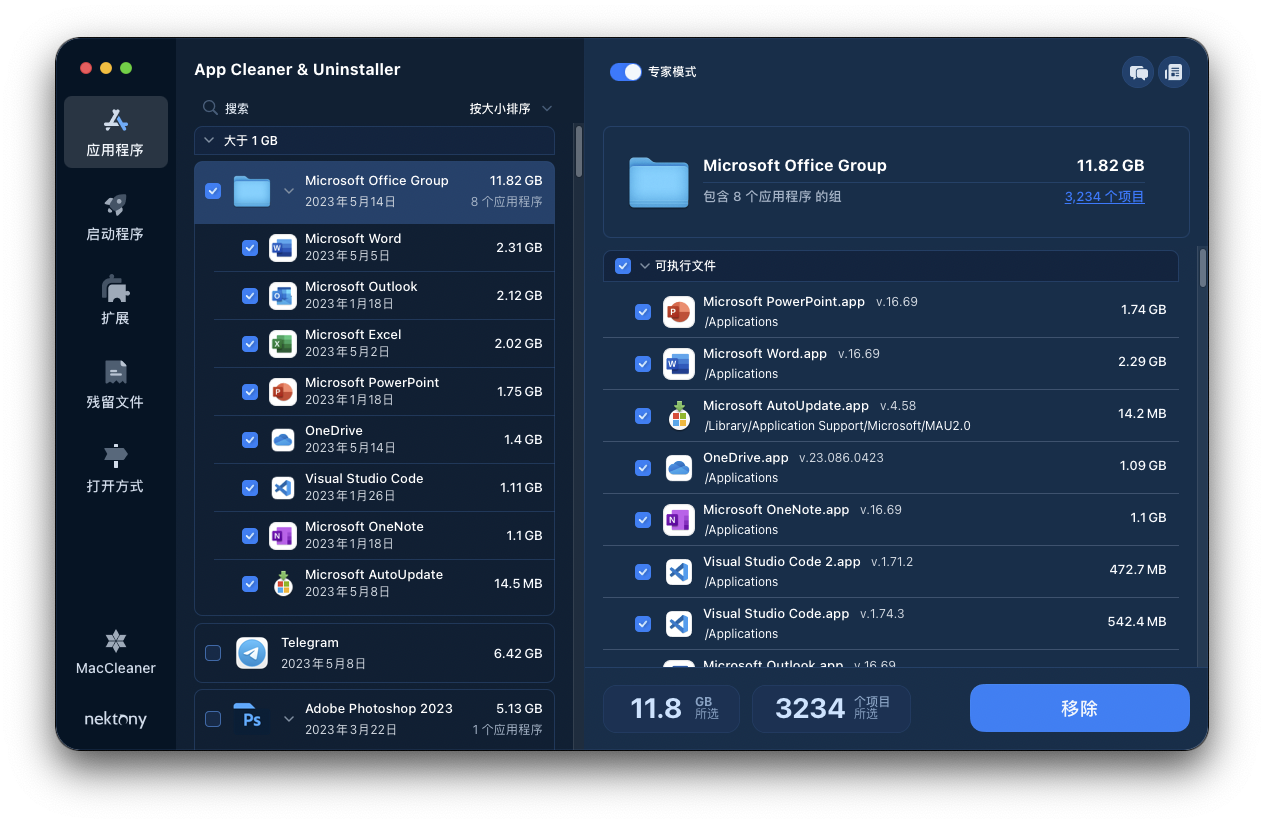This screenshot has height=824, width=1264.
Task: Click the MacCleaner star icon
Action: click(x=116, y=641)
